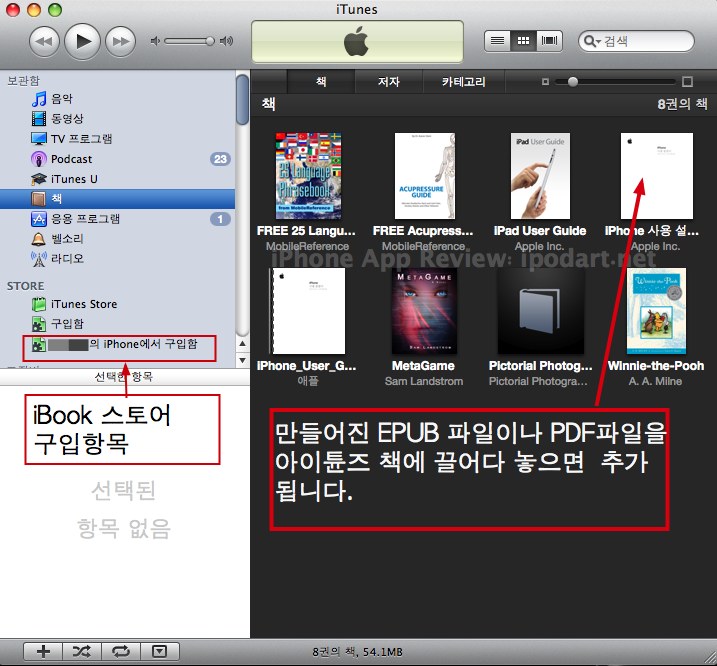Click the add playlist plus button
Viewport: 717px width, 666px height.
point(43,651)
